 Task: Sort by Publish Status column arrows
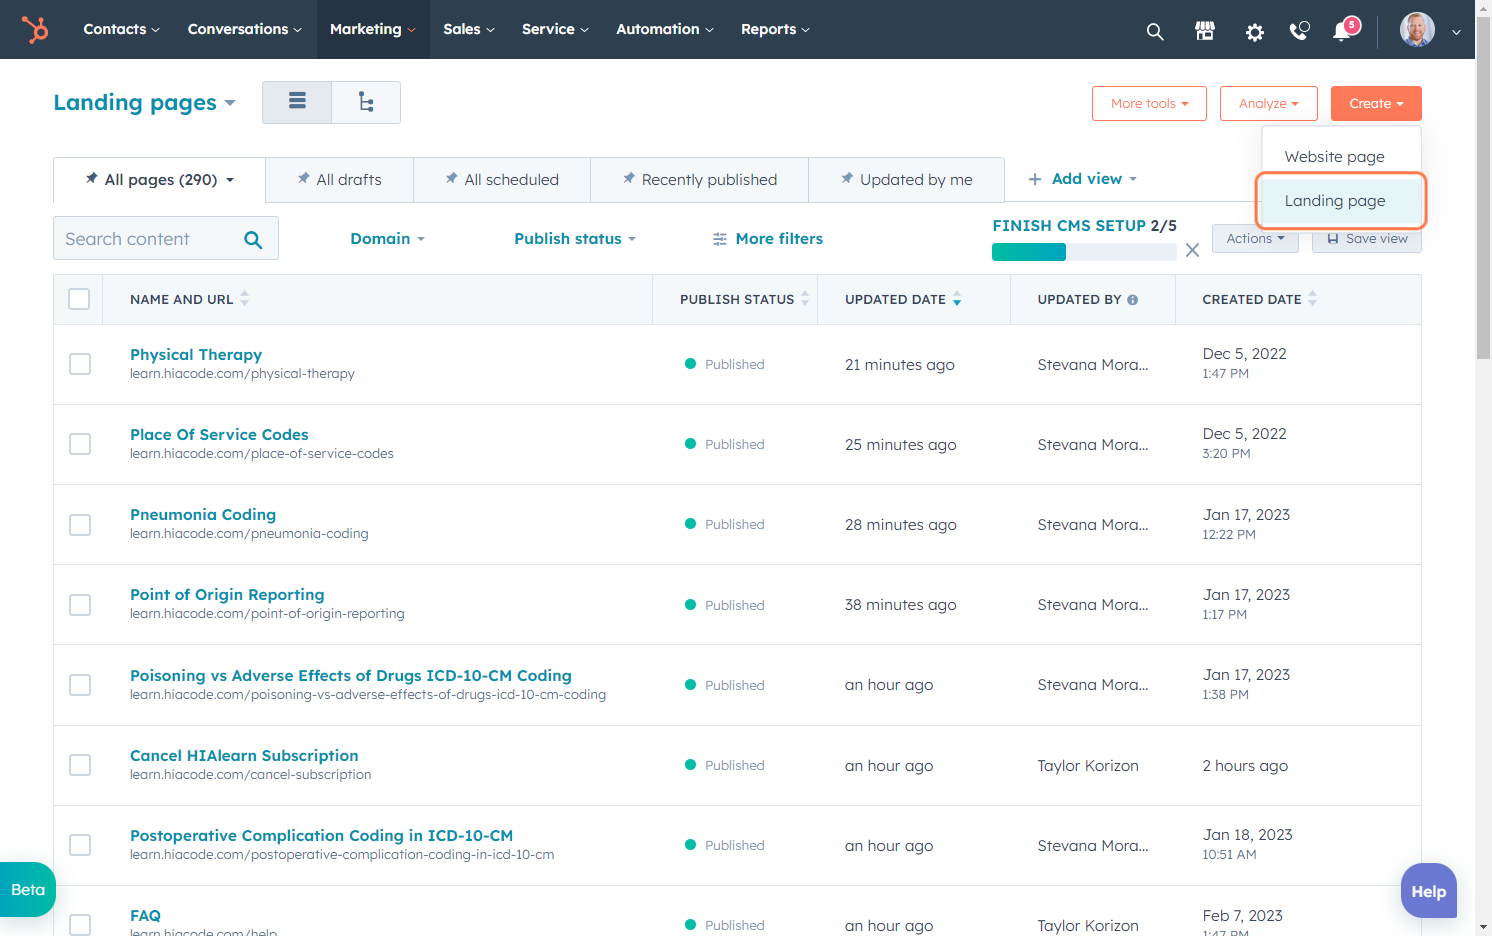pos(805,299)
